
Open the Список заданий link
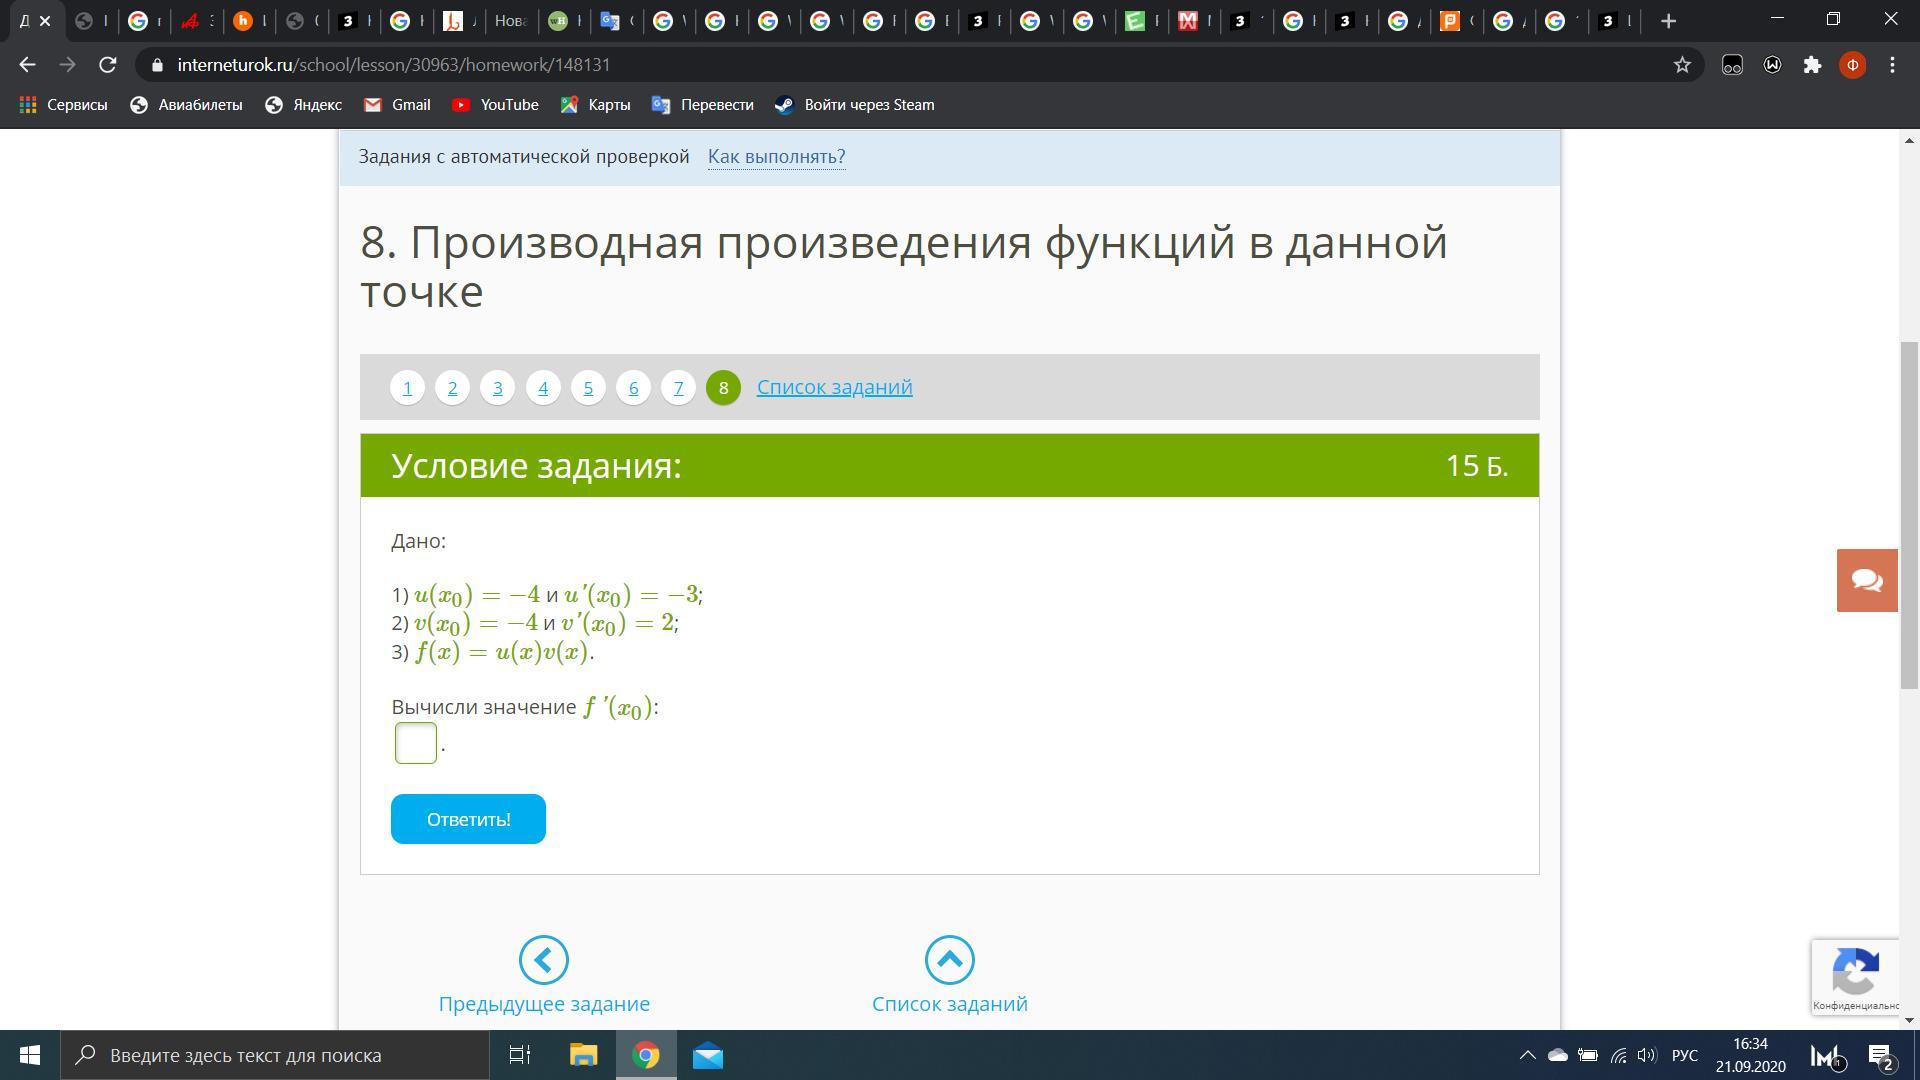point(834,387)
